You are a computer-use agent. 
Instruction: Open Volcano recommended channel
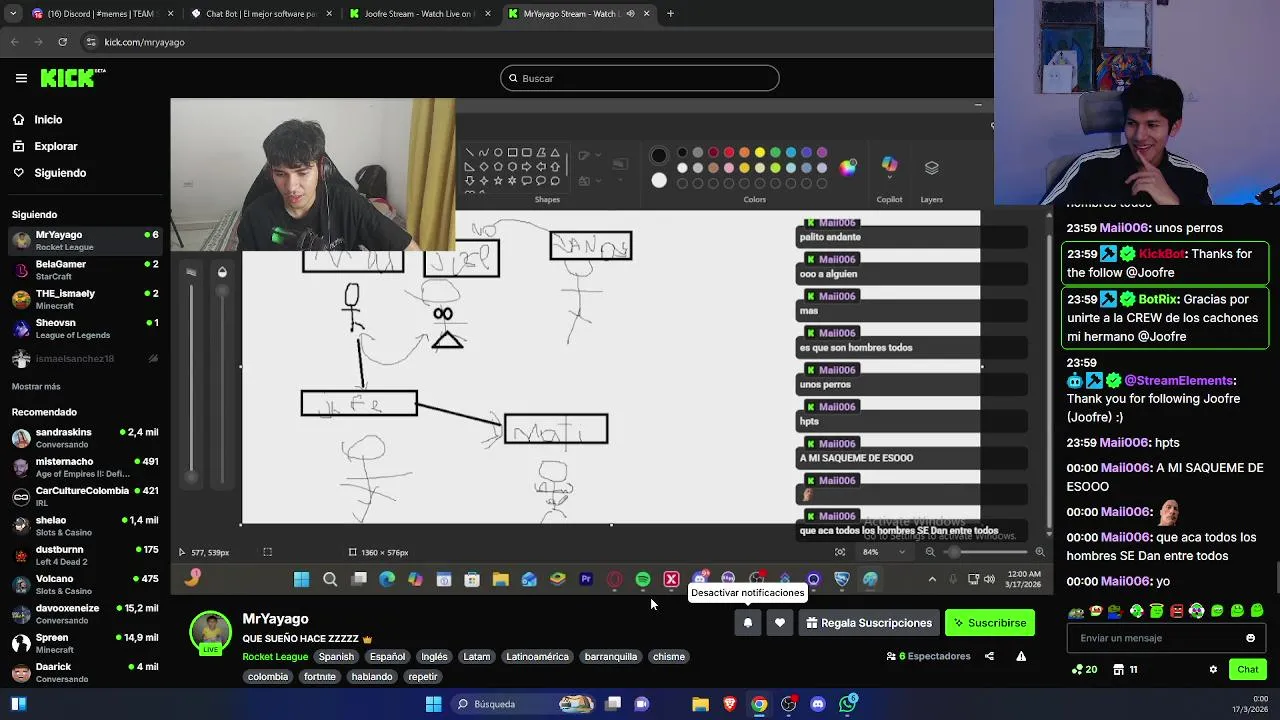click(x=85, y=584)
